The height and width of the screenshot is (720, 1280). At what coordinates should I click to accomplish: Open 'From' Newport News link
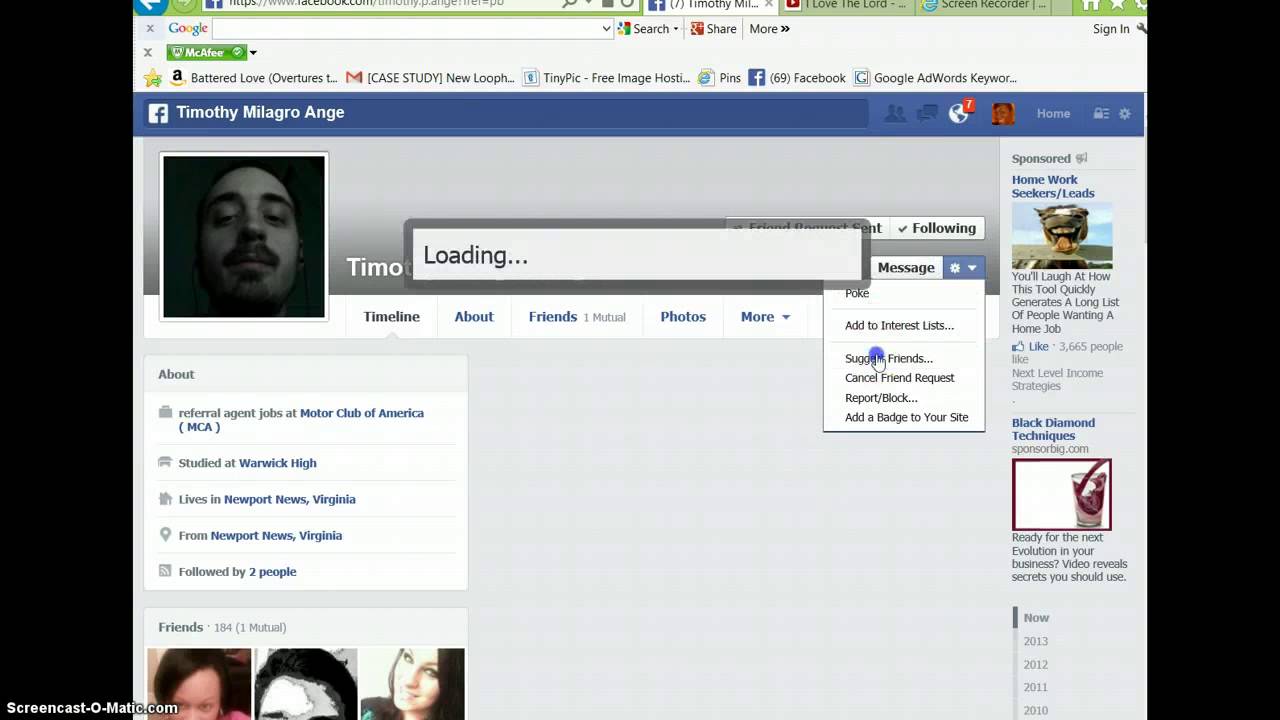tap(276, 535)
